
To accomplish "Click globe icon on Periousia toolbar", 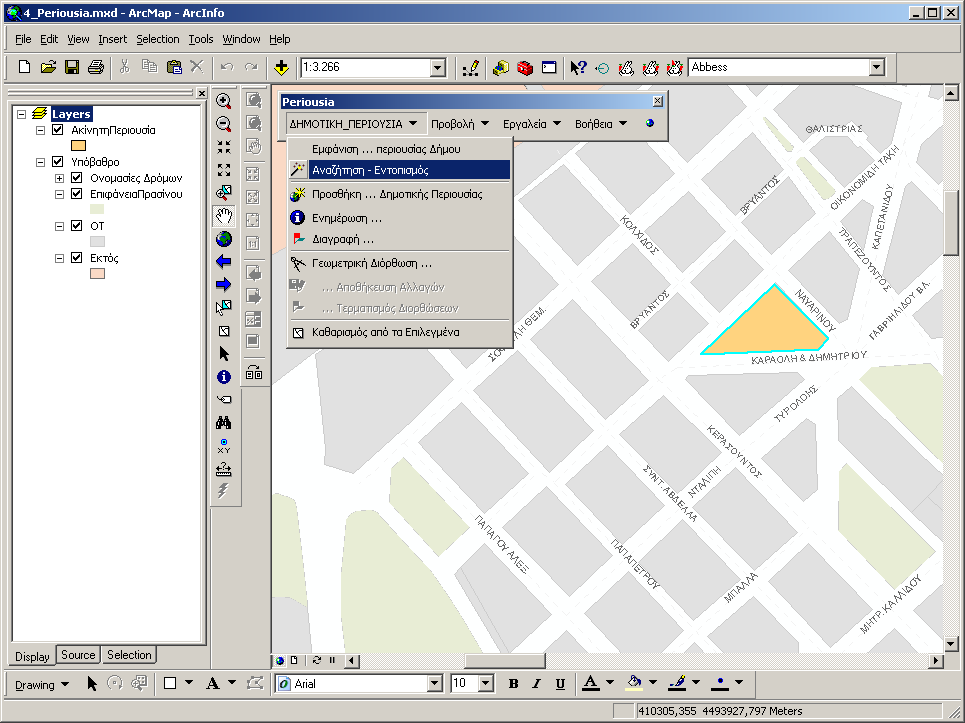I will tap(650, 123).
